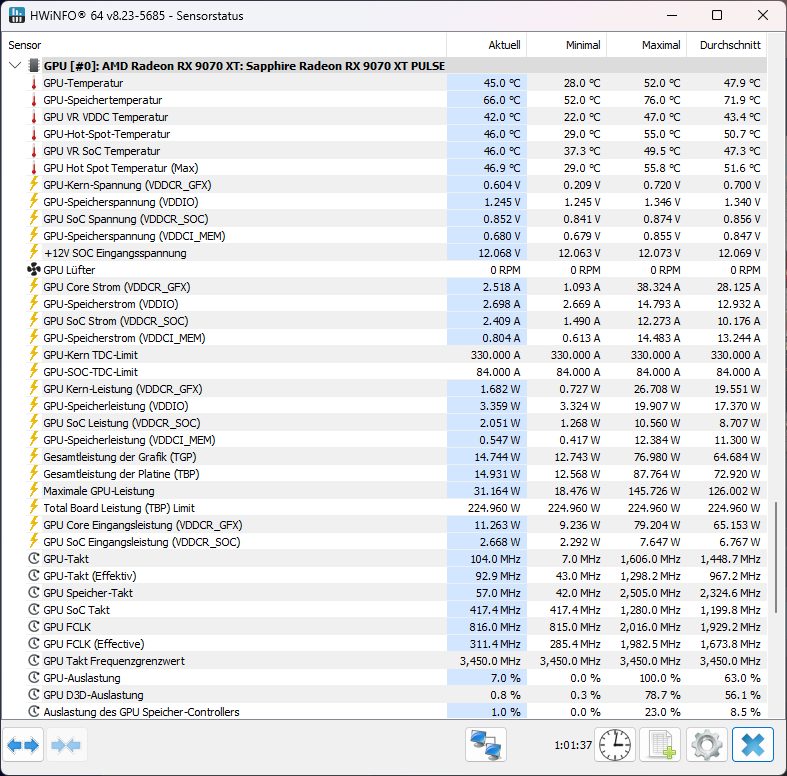Select GPU Kern-Leistung (VDDCR_GFX) row
This screenshot has width=787, height=776.
pyautogui.click(x=397, y=389)
